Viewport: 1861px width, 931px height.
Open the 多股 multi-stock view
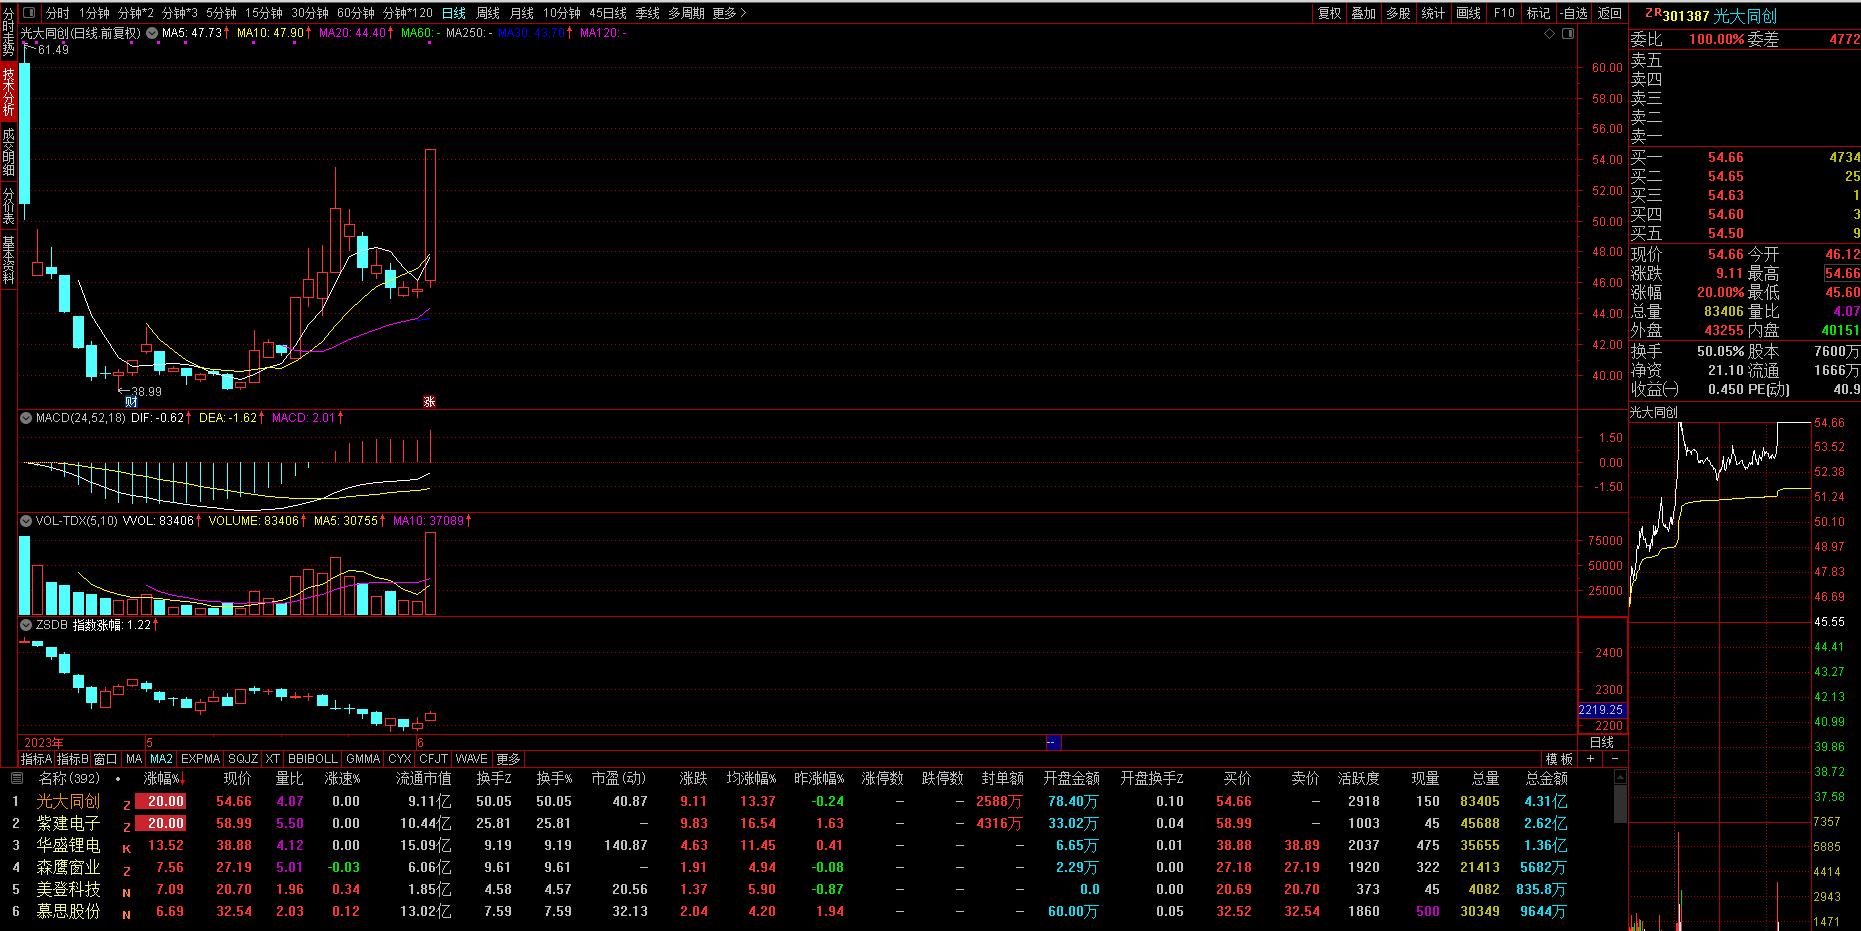click(1398, 13)
